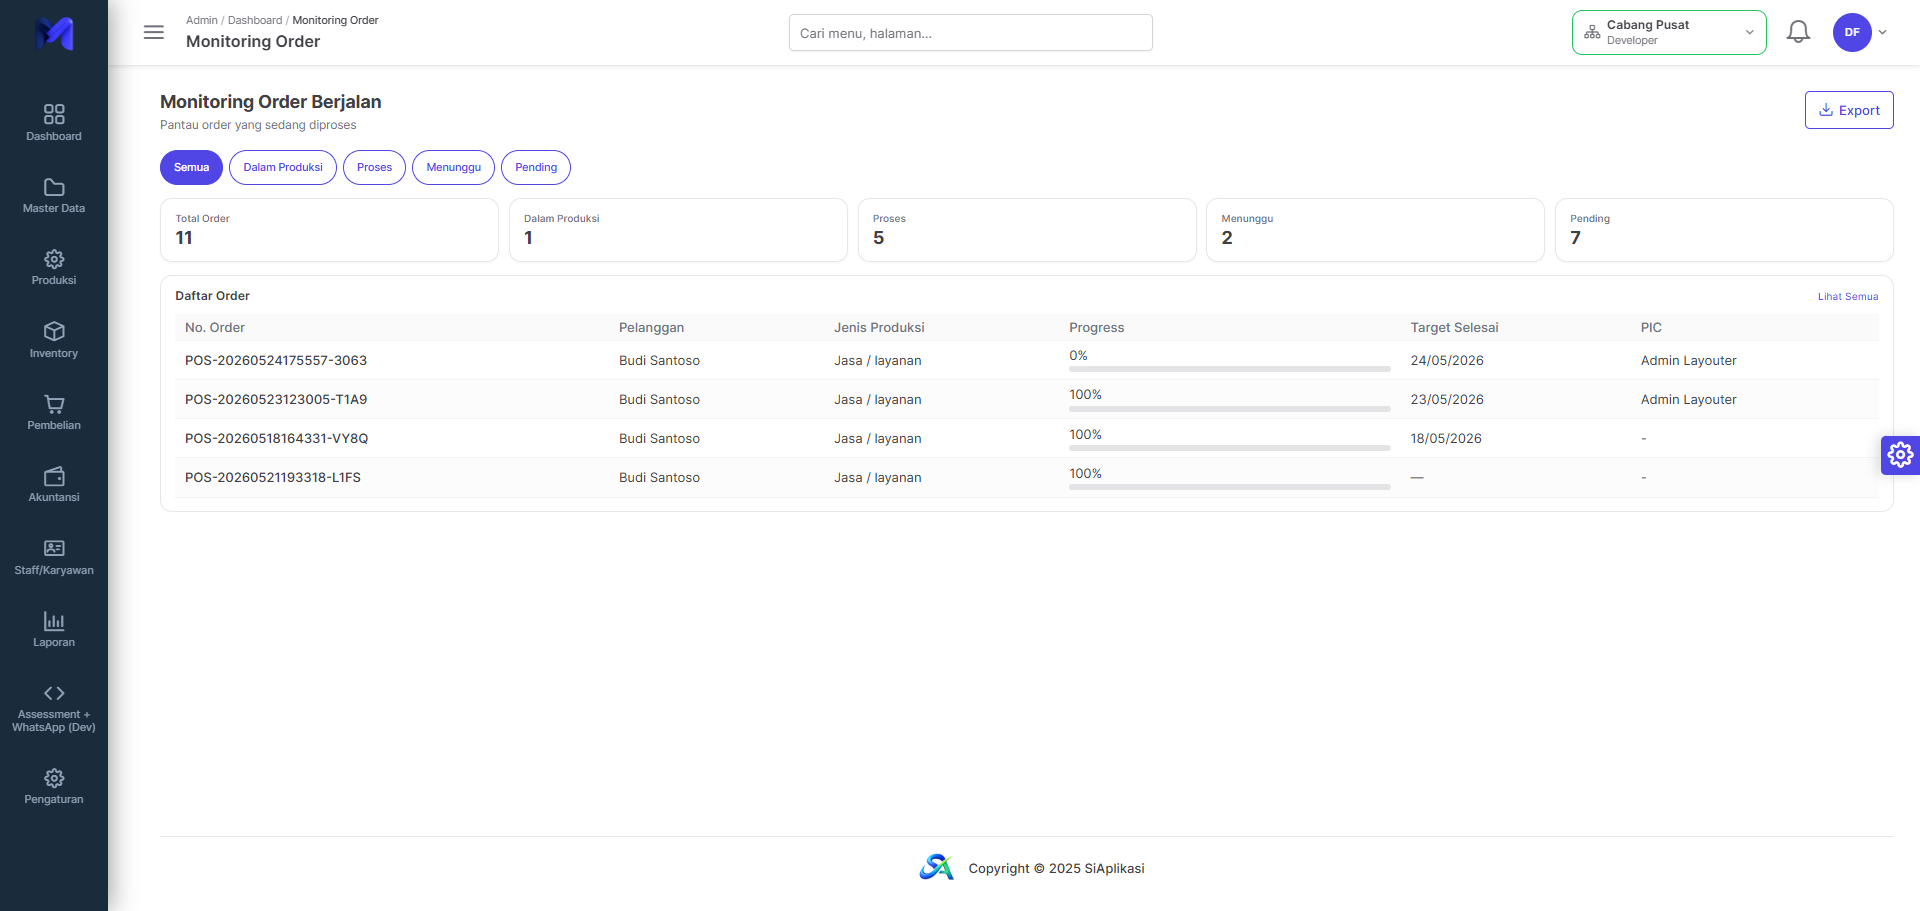Click the DF user avatar
Image resolution: width=1920 pixels, height=911 pixels.
click(1852, 32)
